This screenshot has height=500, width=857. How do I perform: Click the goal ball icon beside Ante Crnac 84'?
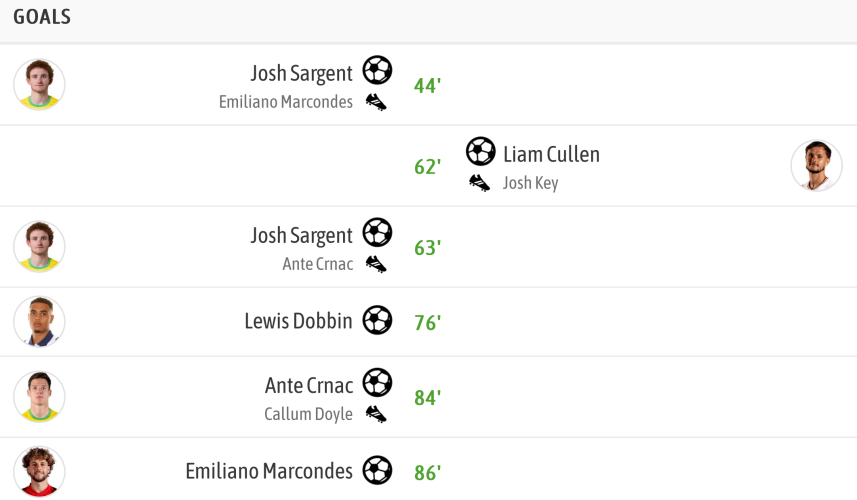click(x=377, y=383)
